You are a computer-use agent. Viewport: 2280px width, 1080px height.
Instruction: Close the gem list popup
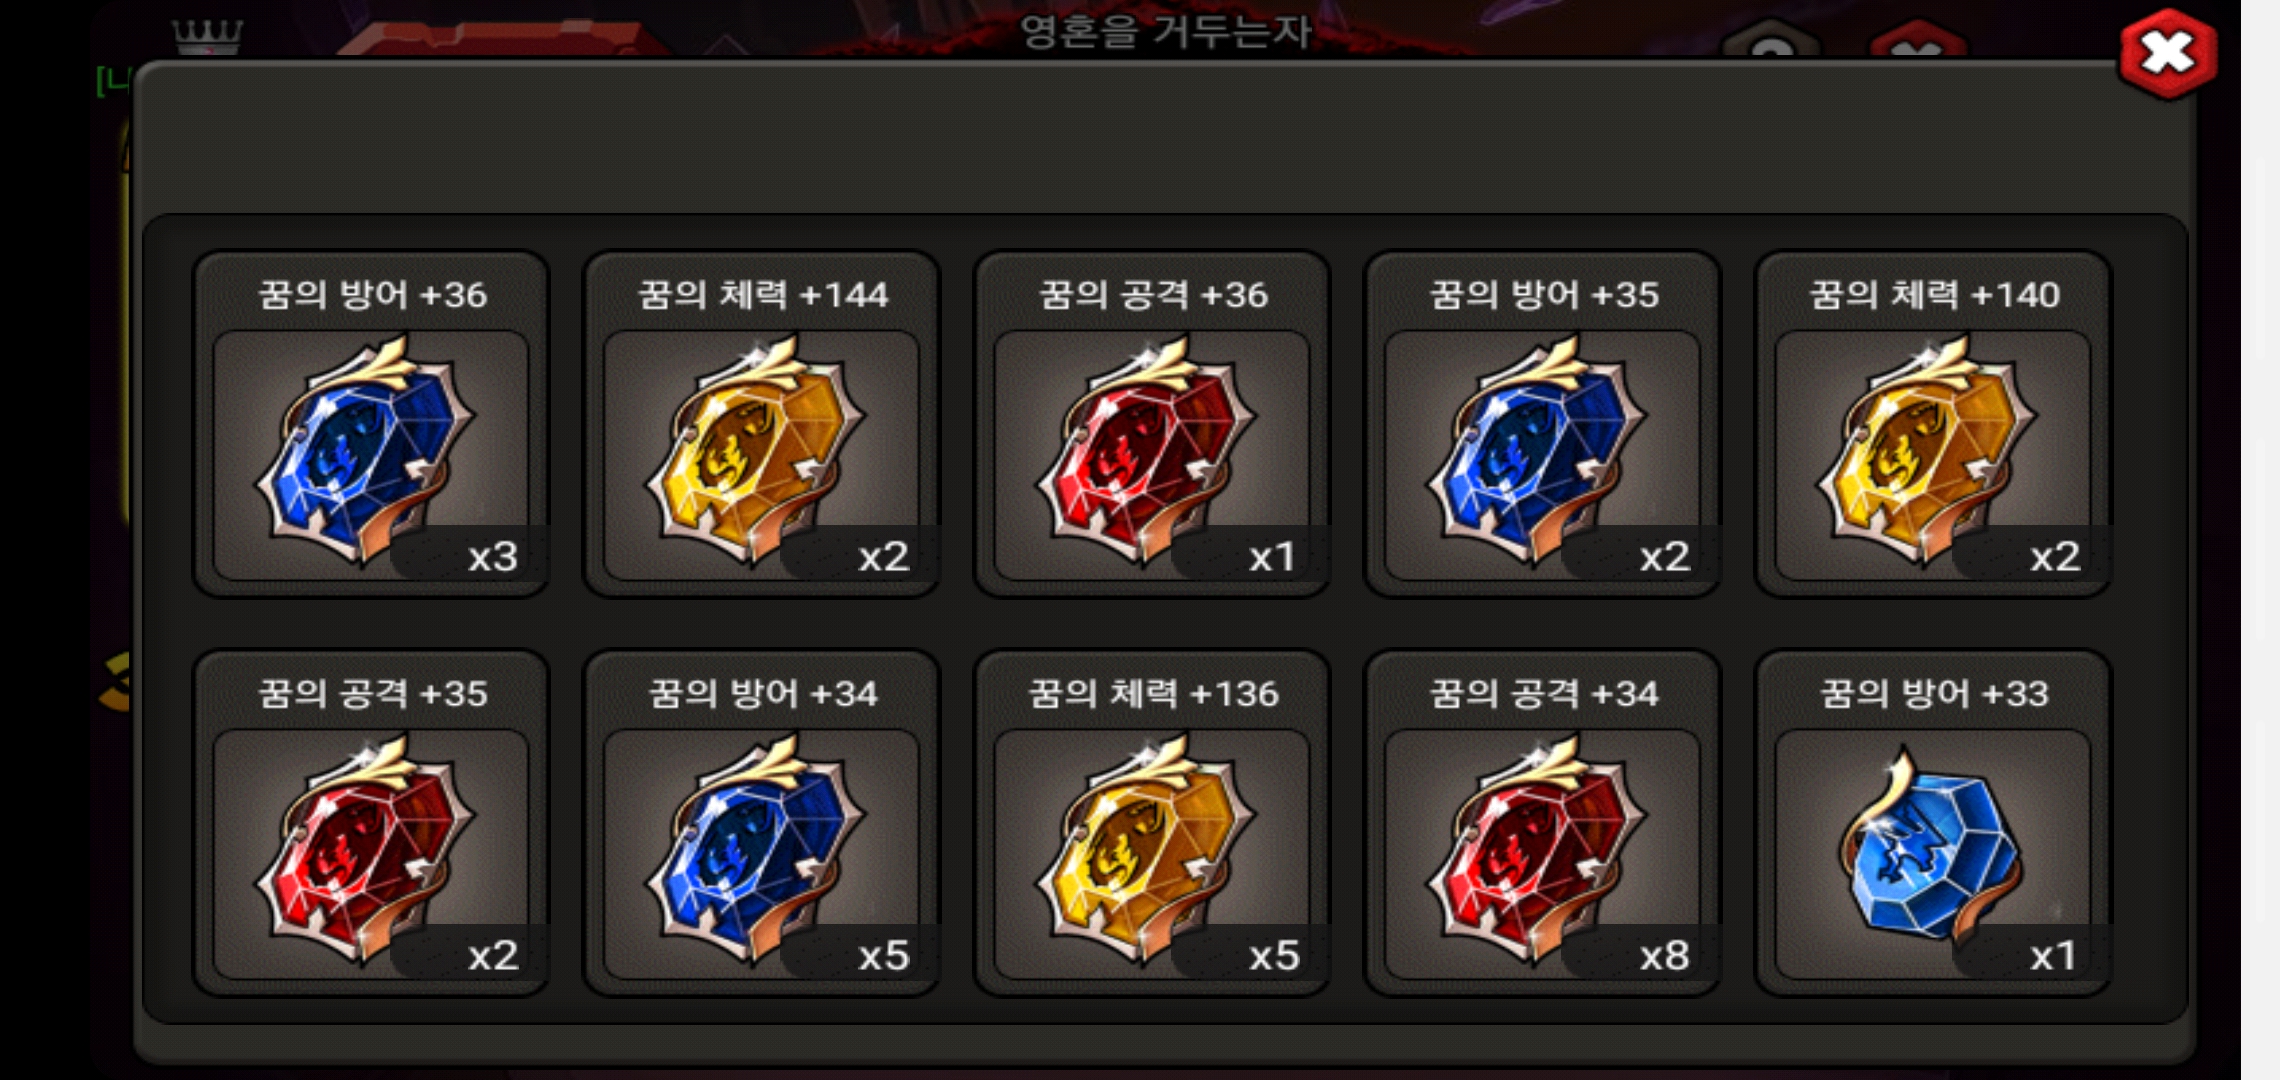coord(2167,53)
